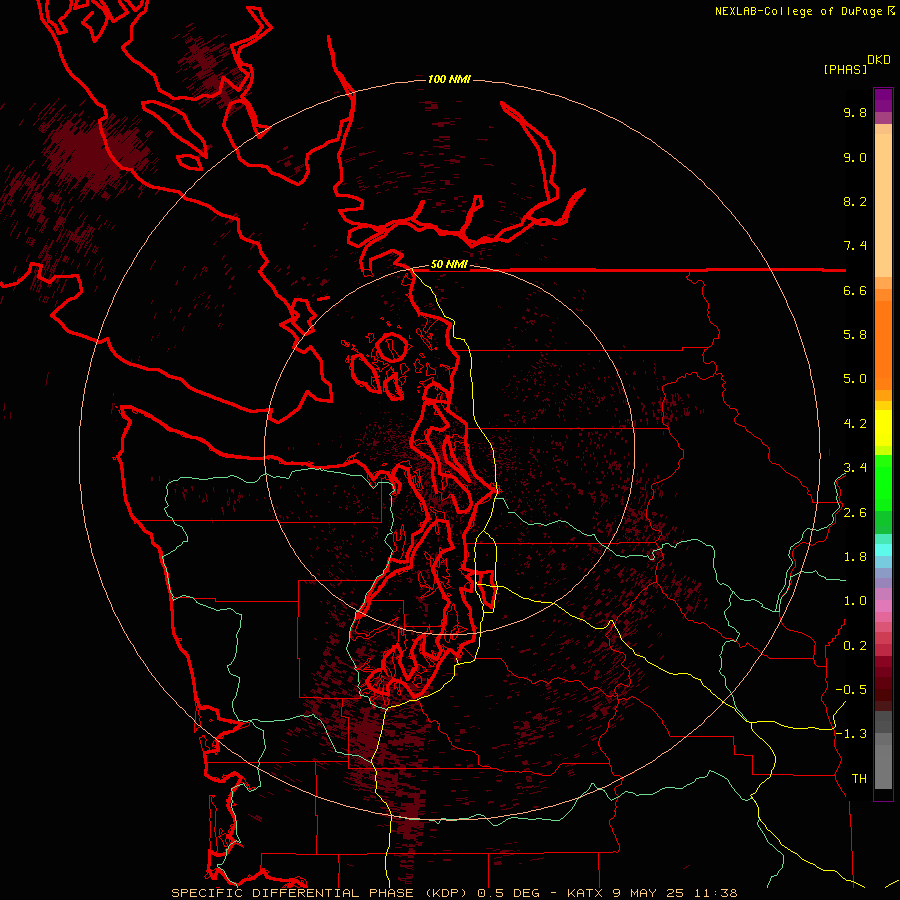The image size is (900, 900).
Task: Click the 11:38 timestamp in caption
Action: [716, 893]
